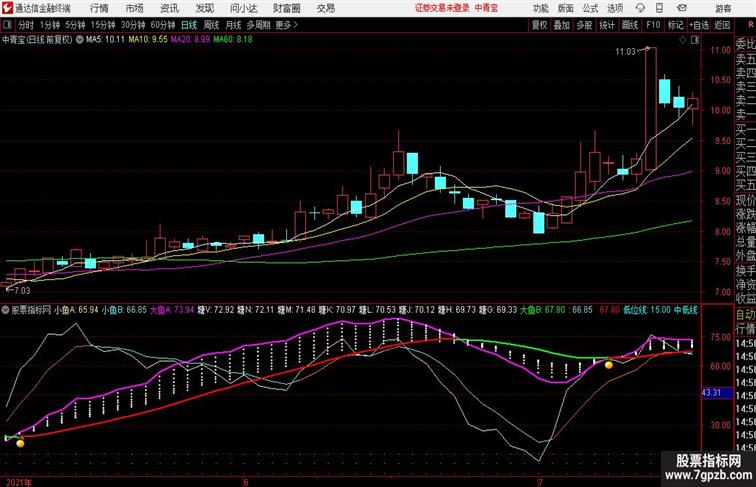Switch to the 多周期 tab
This screenshot has height=487, width=756.
coord(258,25)
